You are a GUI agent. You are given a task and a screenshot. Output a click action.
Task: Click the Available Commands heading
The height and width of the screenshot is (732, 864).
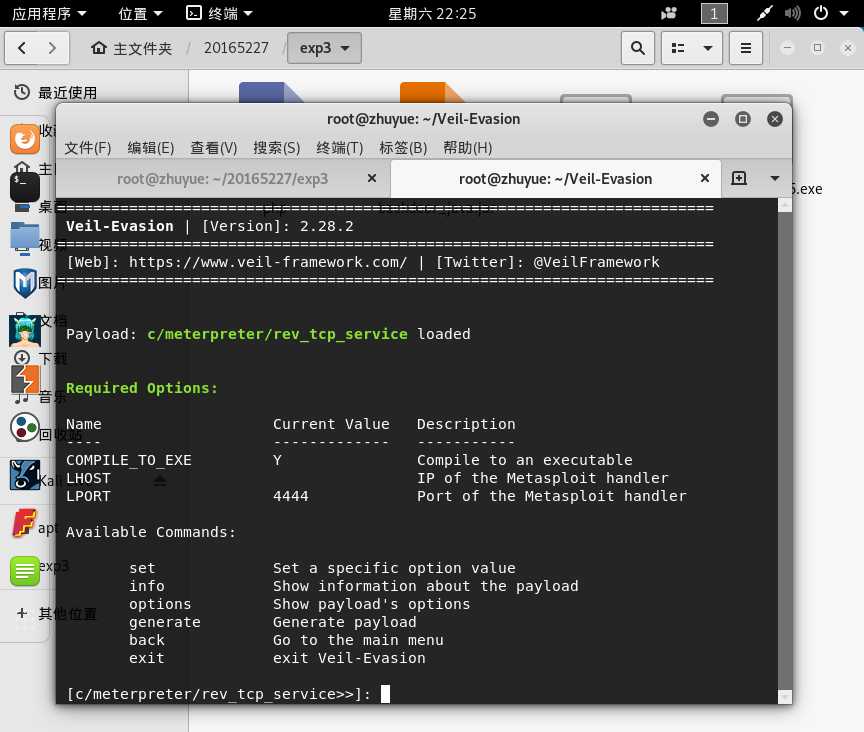(151, 532)
